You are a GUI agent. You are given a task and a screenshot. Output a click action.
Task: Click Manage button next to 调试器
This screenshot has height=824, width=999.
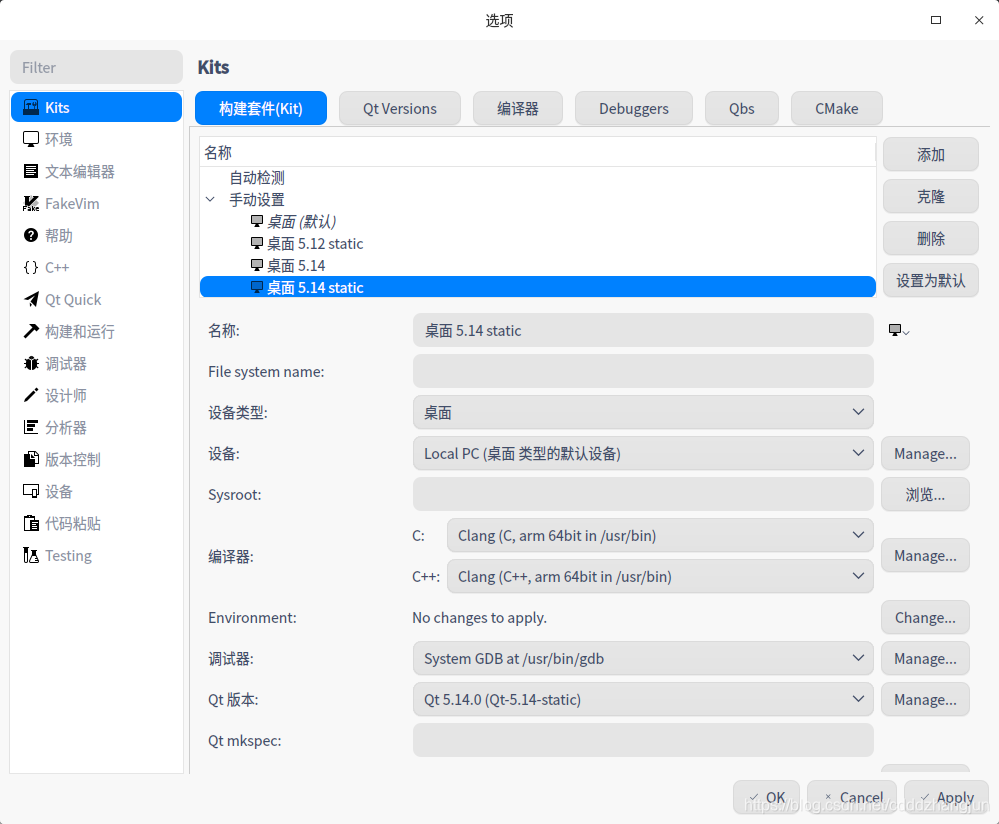coord(925,658)
